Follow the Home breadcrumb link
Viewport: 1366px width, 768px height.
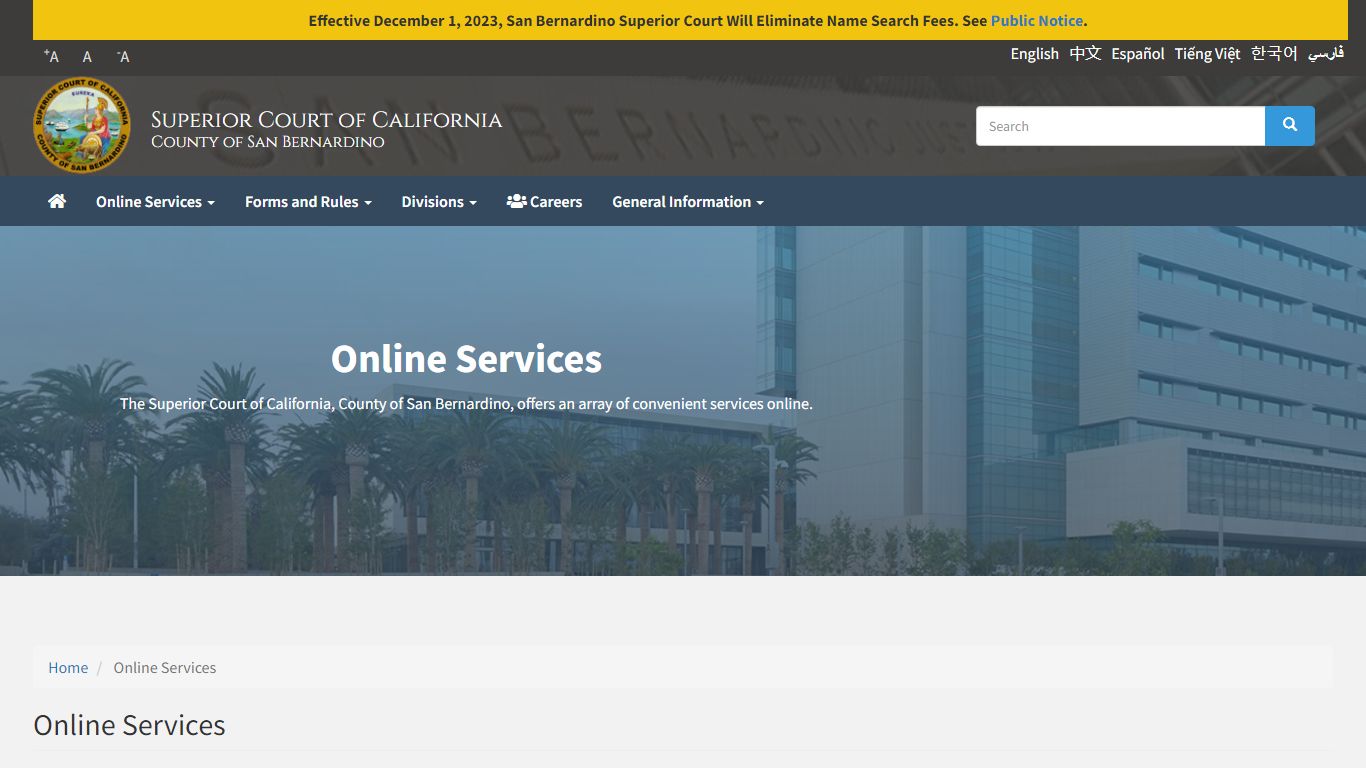coord(68,667)
